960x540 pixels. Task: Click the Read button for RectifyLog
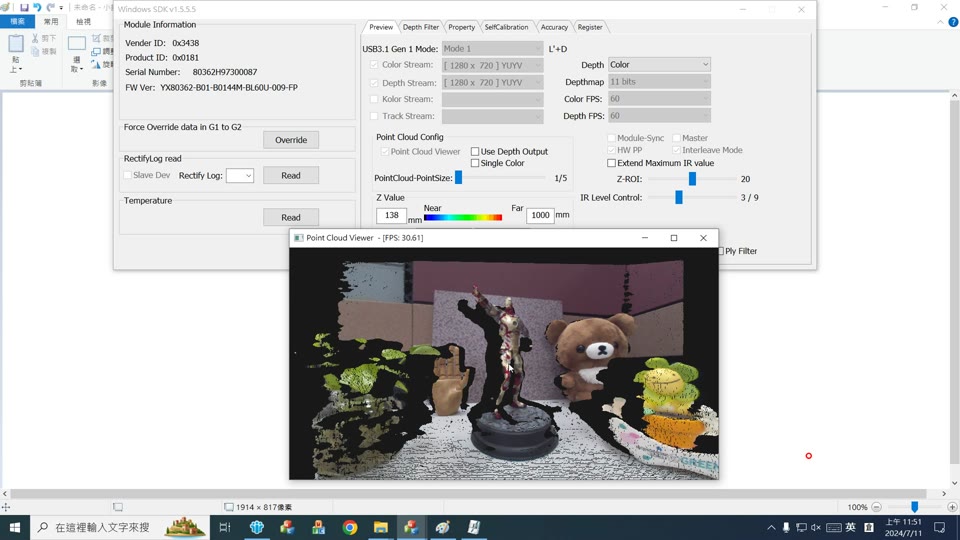tap(291, 175)
